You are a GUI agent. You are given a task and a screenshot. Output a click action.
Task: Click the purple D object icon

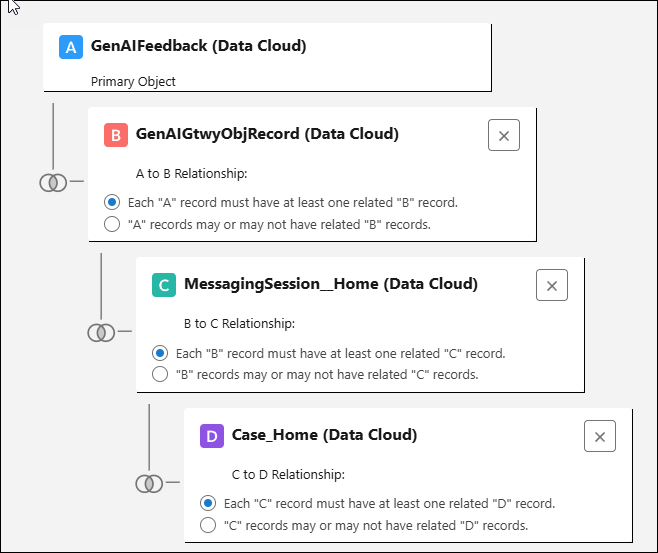pyautogui.click(x=212, y=436)
